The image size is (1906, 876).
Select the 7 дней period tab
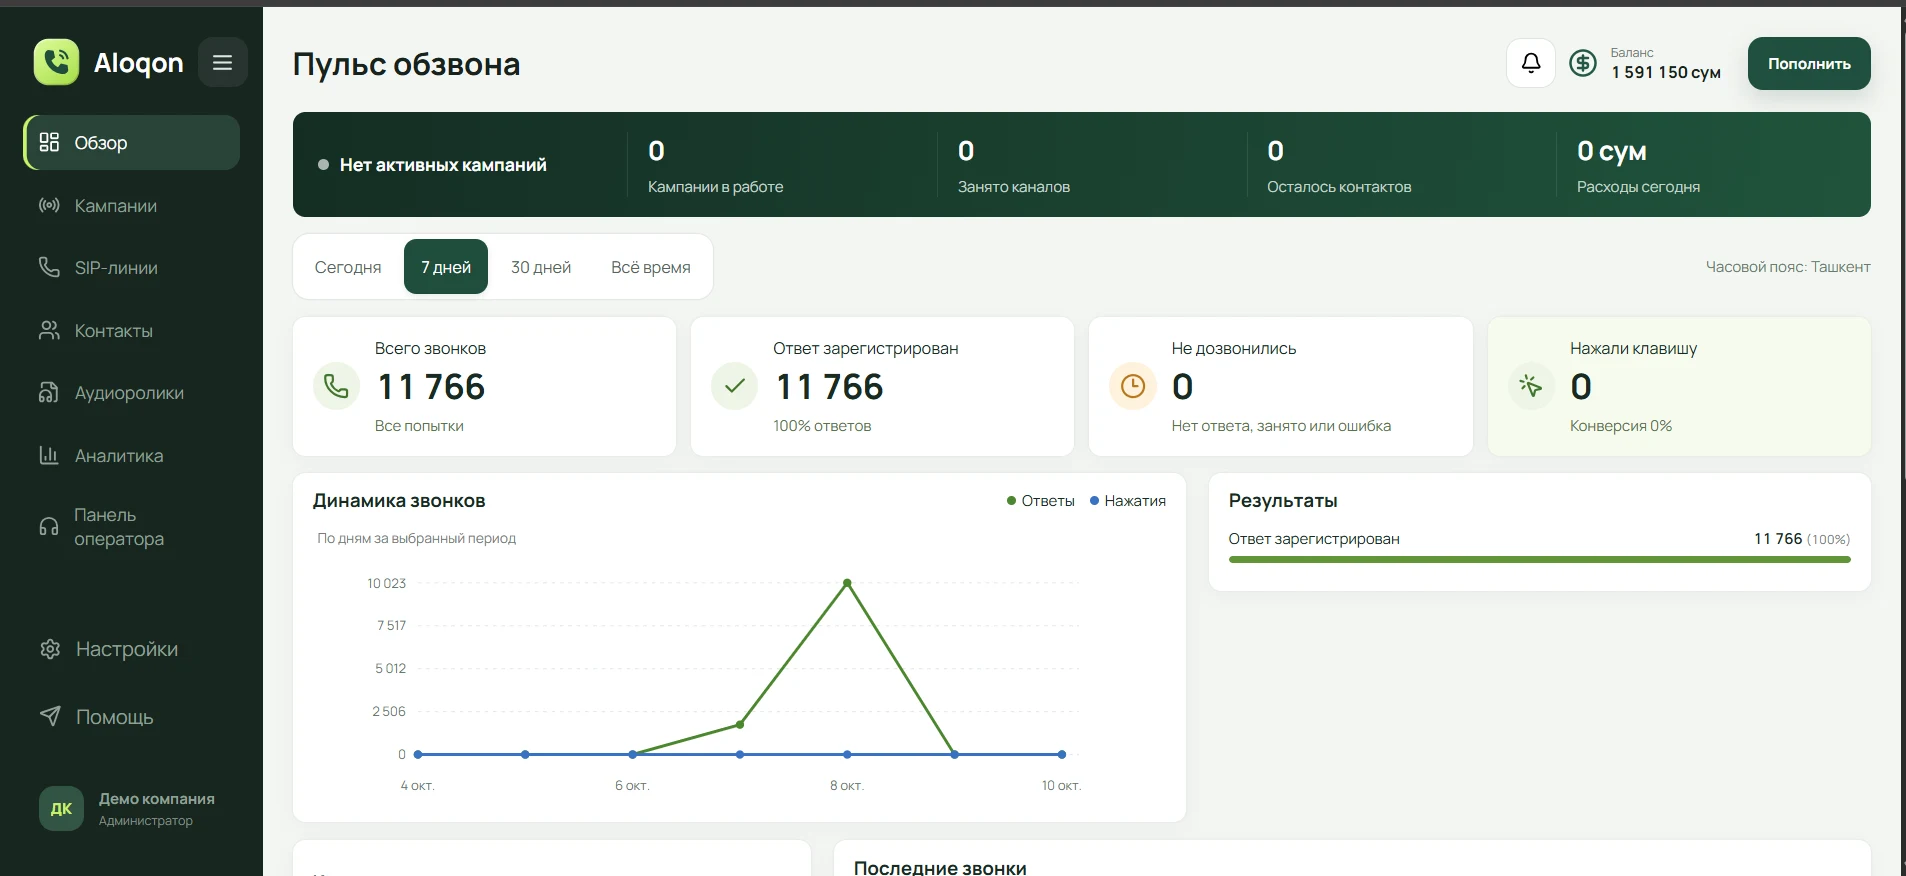[446, 267]
